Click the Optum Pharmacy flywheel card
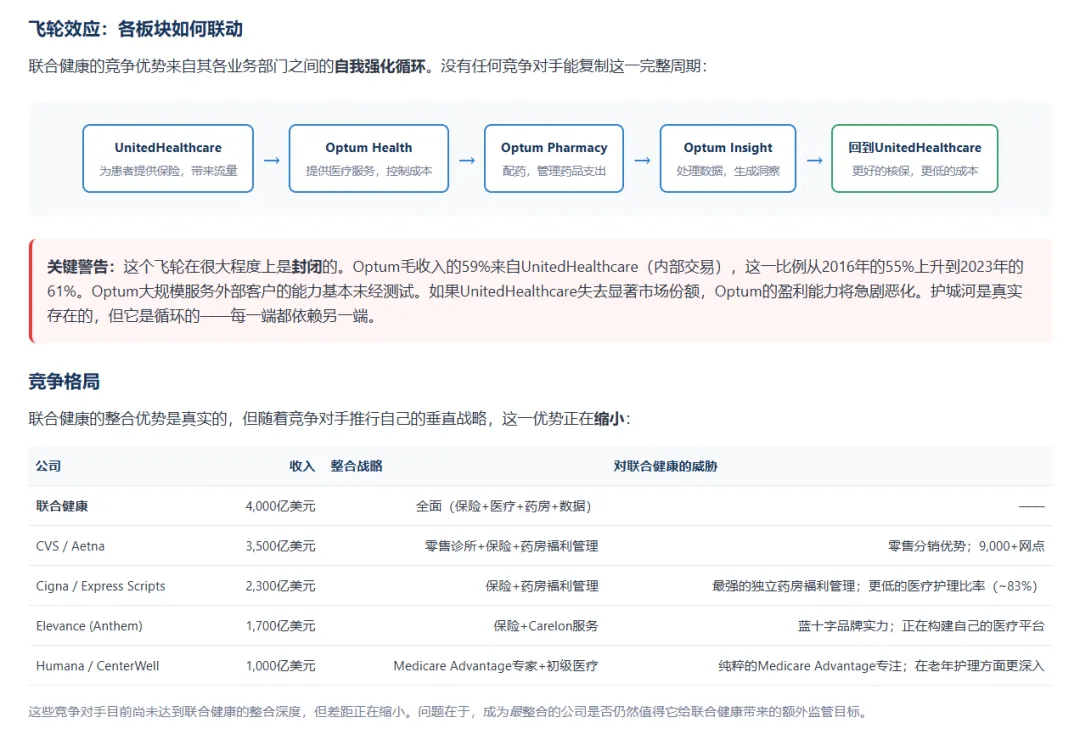The image size is (1080, 740). [554, 158]
